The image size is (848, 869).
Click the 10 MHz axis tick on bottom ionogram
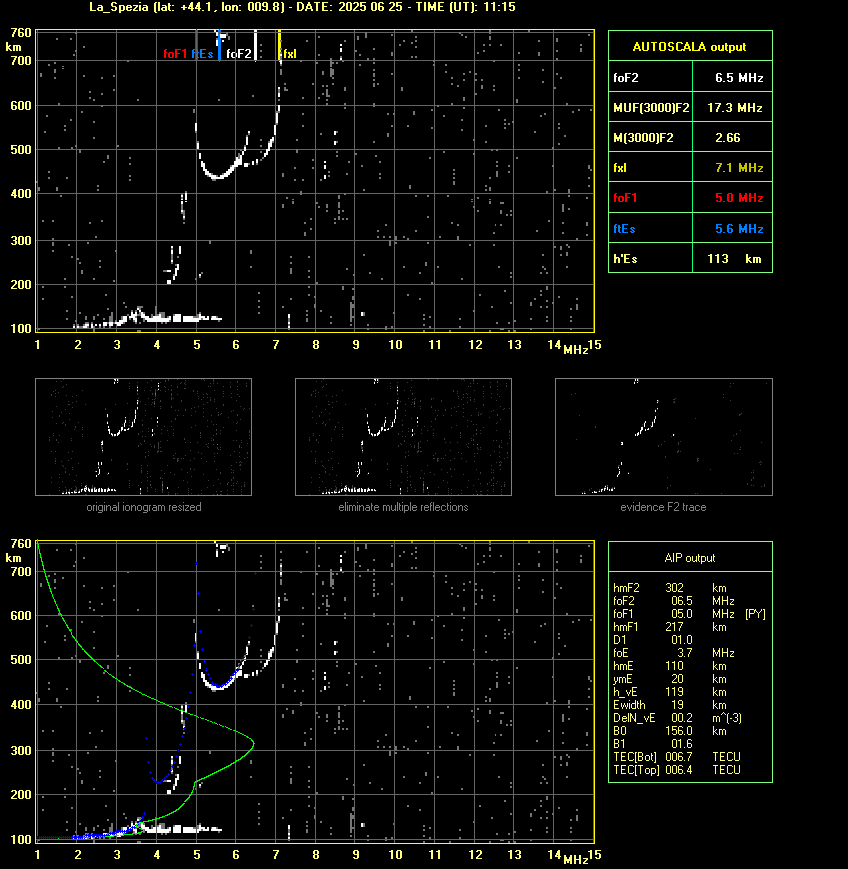tap(395, 855)
